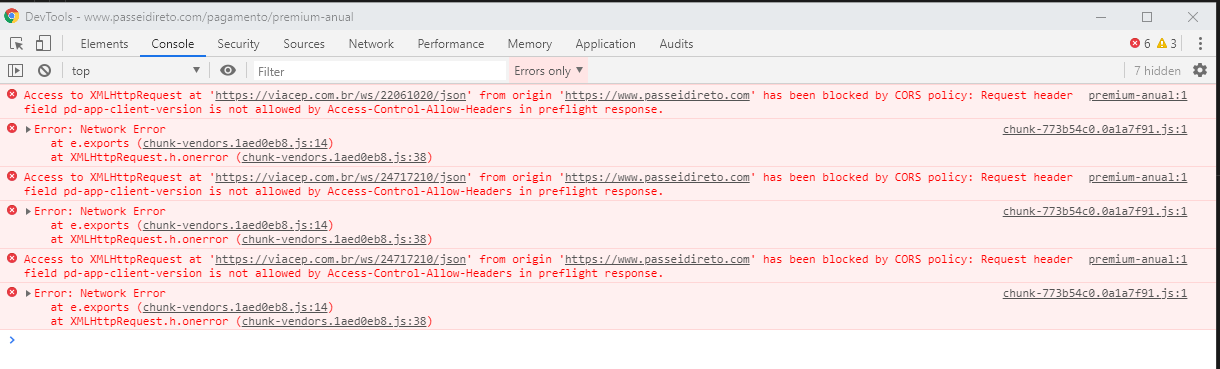Open the 'top' JavaScript context dropdown
This screenshot has height=369, width=1220.
tap(136, 71)
